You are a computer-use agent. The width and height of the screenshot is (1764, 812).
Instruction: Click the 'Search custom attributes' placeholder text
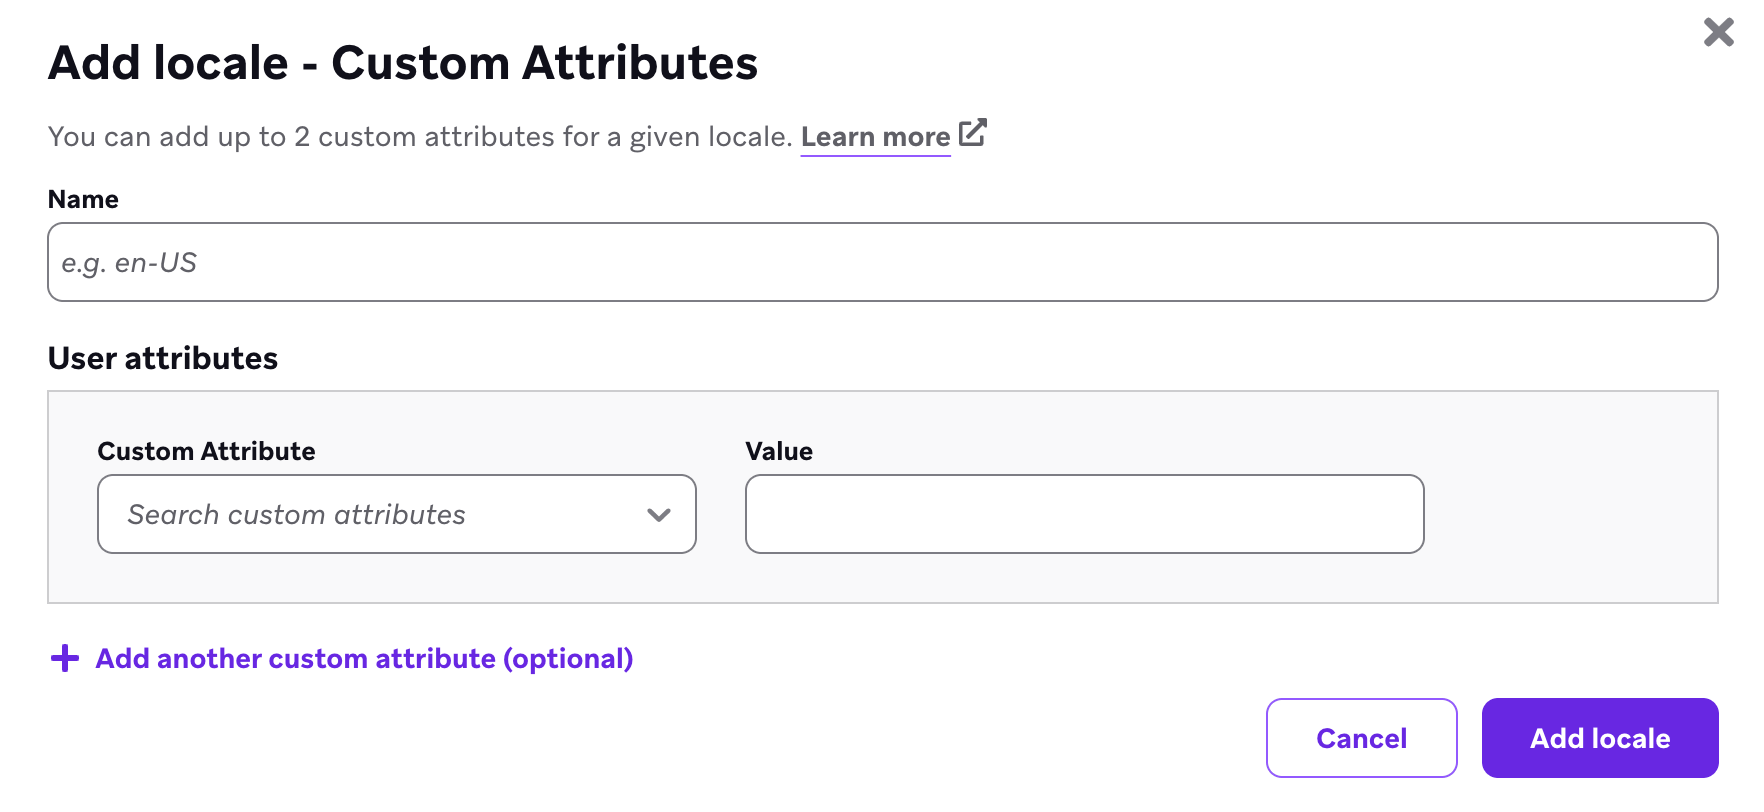pos(296,515)
